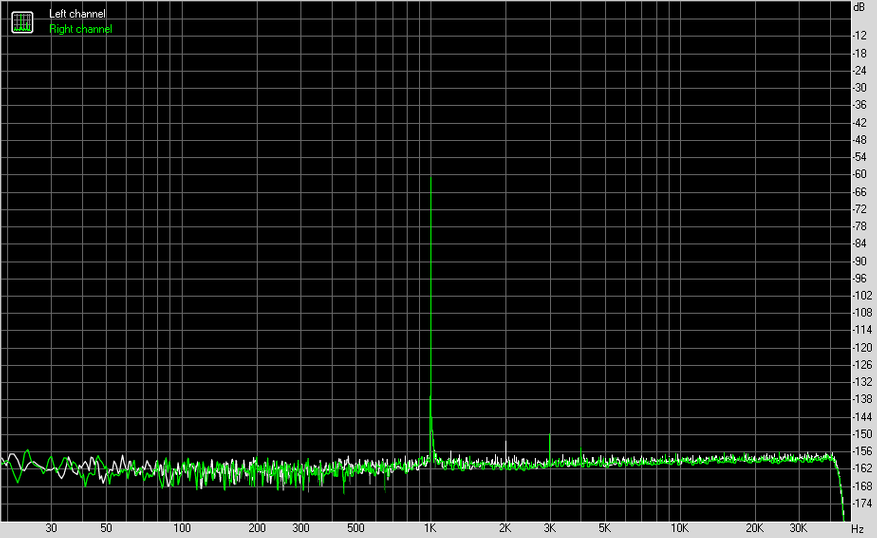Click the -150 dB scale label
The width and height of the screenshot is (877, 538).
tap(862, 434)
